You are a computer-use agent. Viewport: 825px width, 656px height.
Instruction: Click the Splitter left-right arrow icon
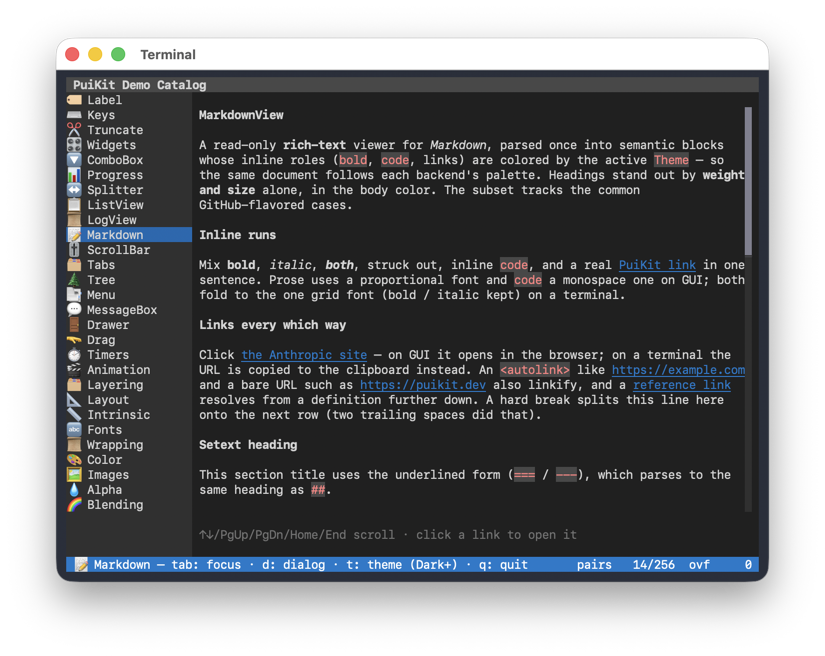(74, 190)
